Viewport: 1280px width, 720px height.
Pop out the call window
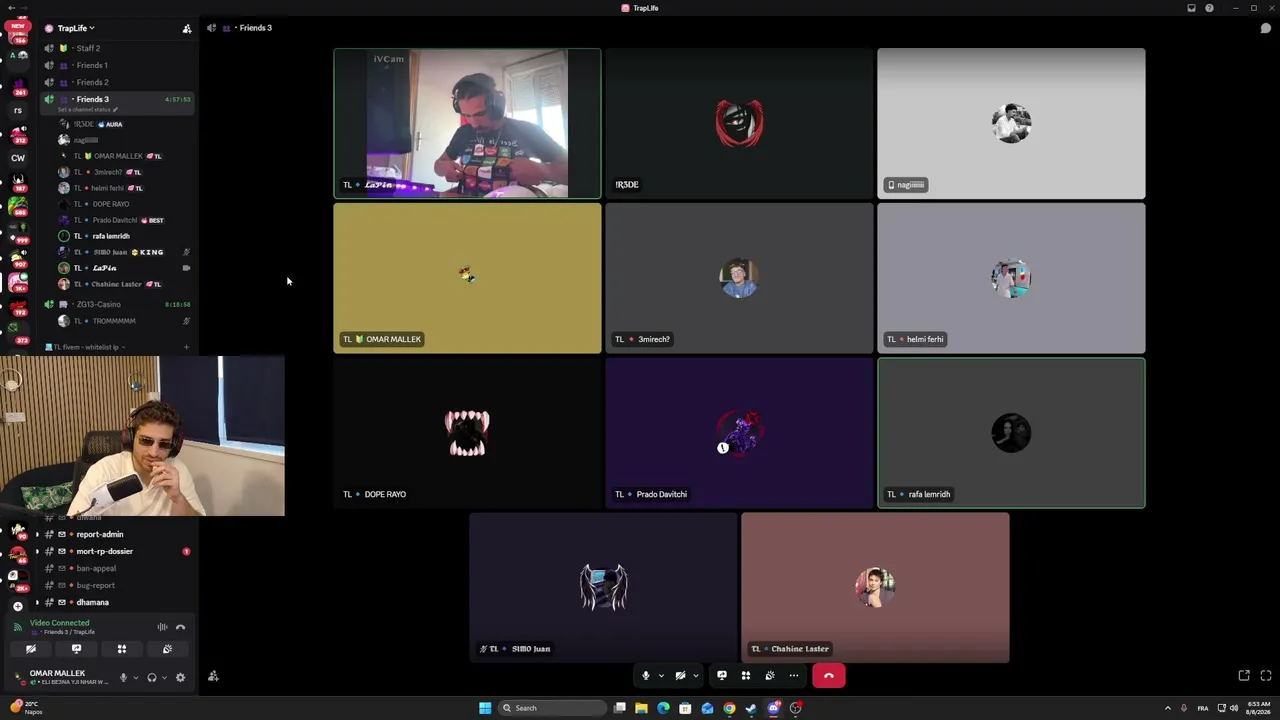point(1244,676)
